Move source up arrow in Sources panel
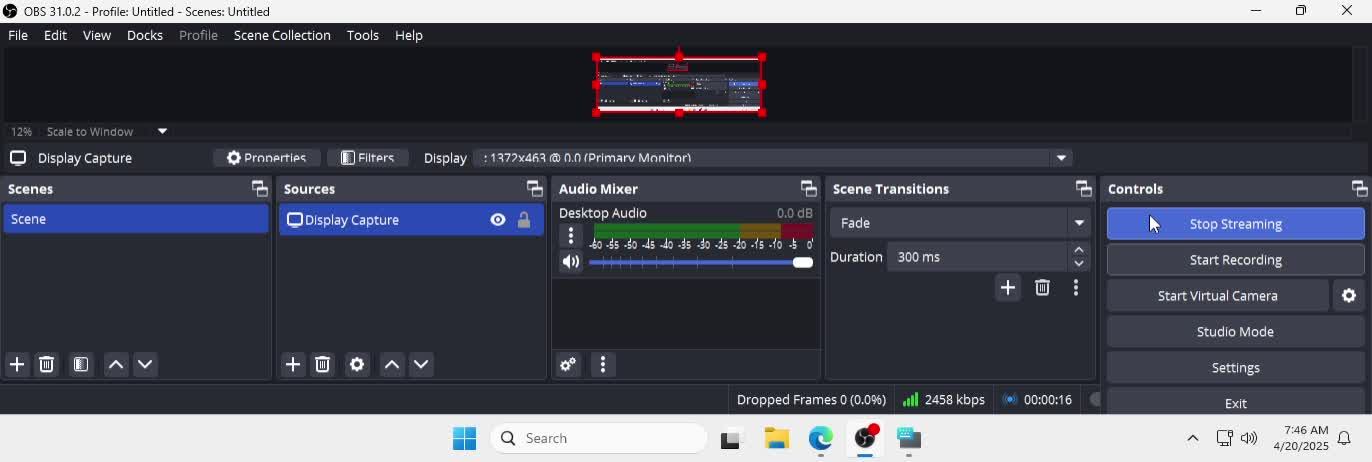Image resolution: width=1372 pixels, height=462 pixels. [x=392, y=364]
